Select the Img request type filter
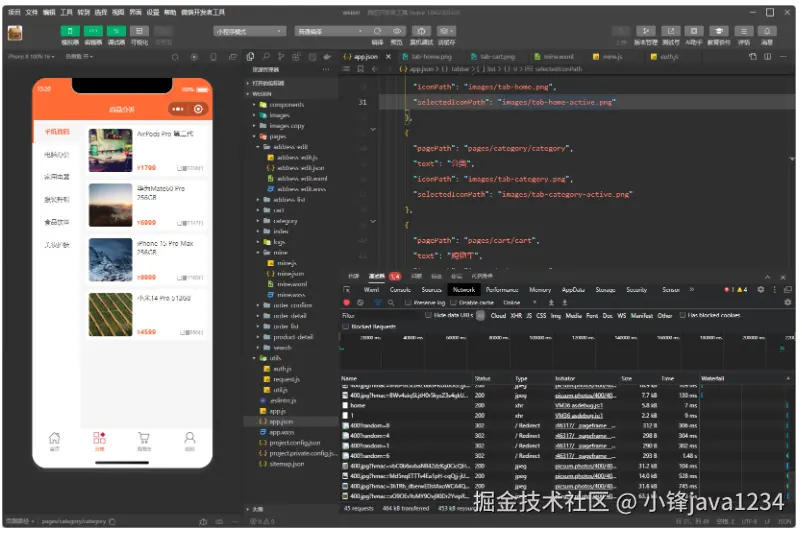This screenshot has height=533, width=802. (555, 316)
